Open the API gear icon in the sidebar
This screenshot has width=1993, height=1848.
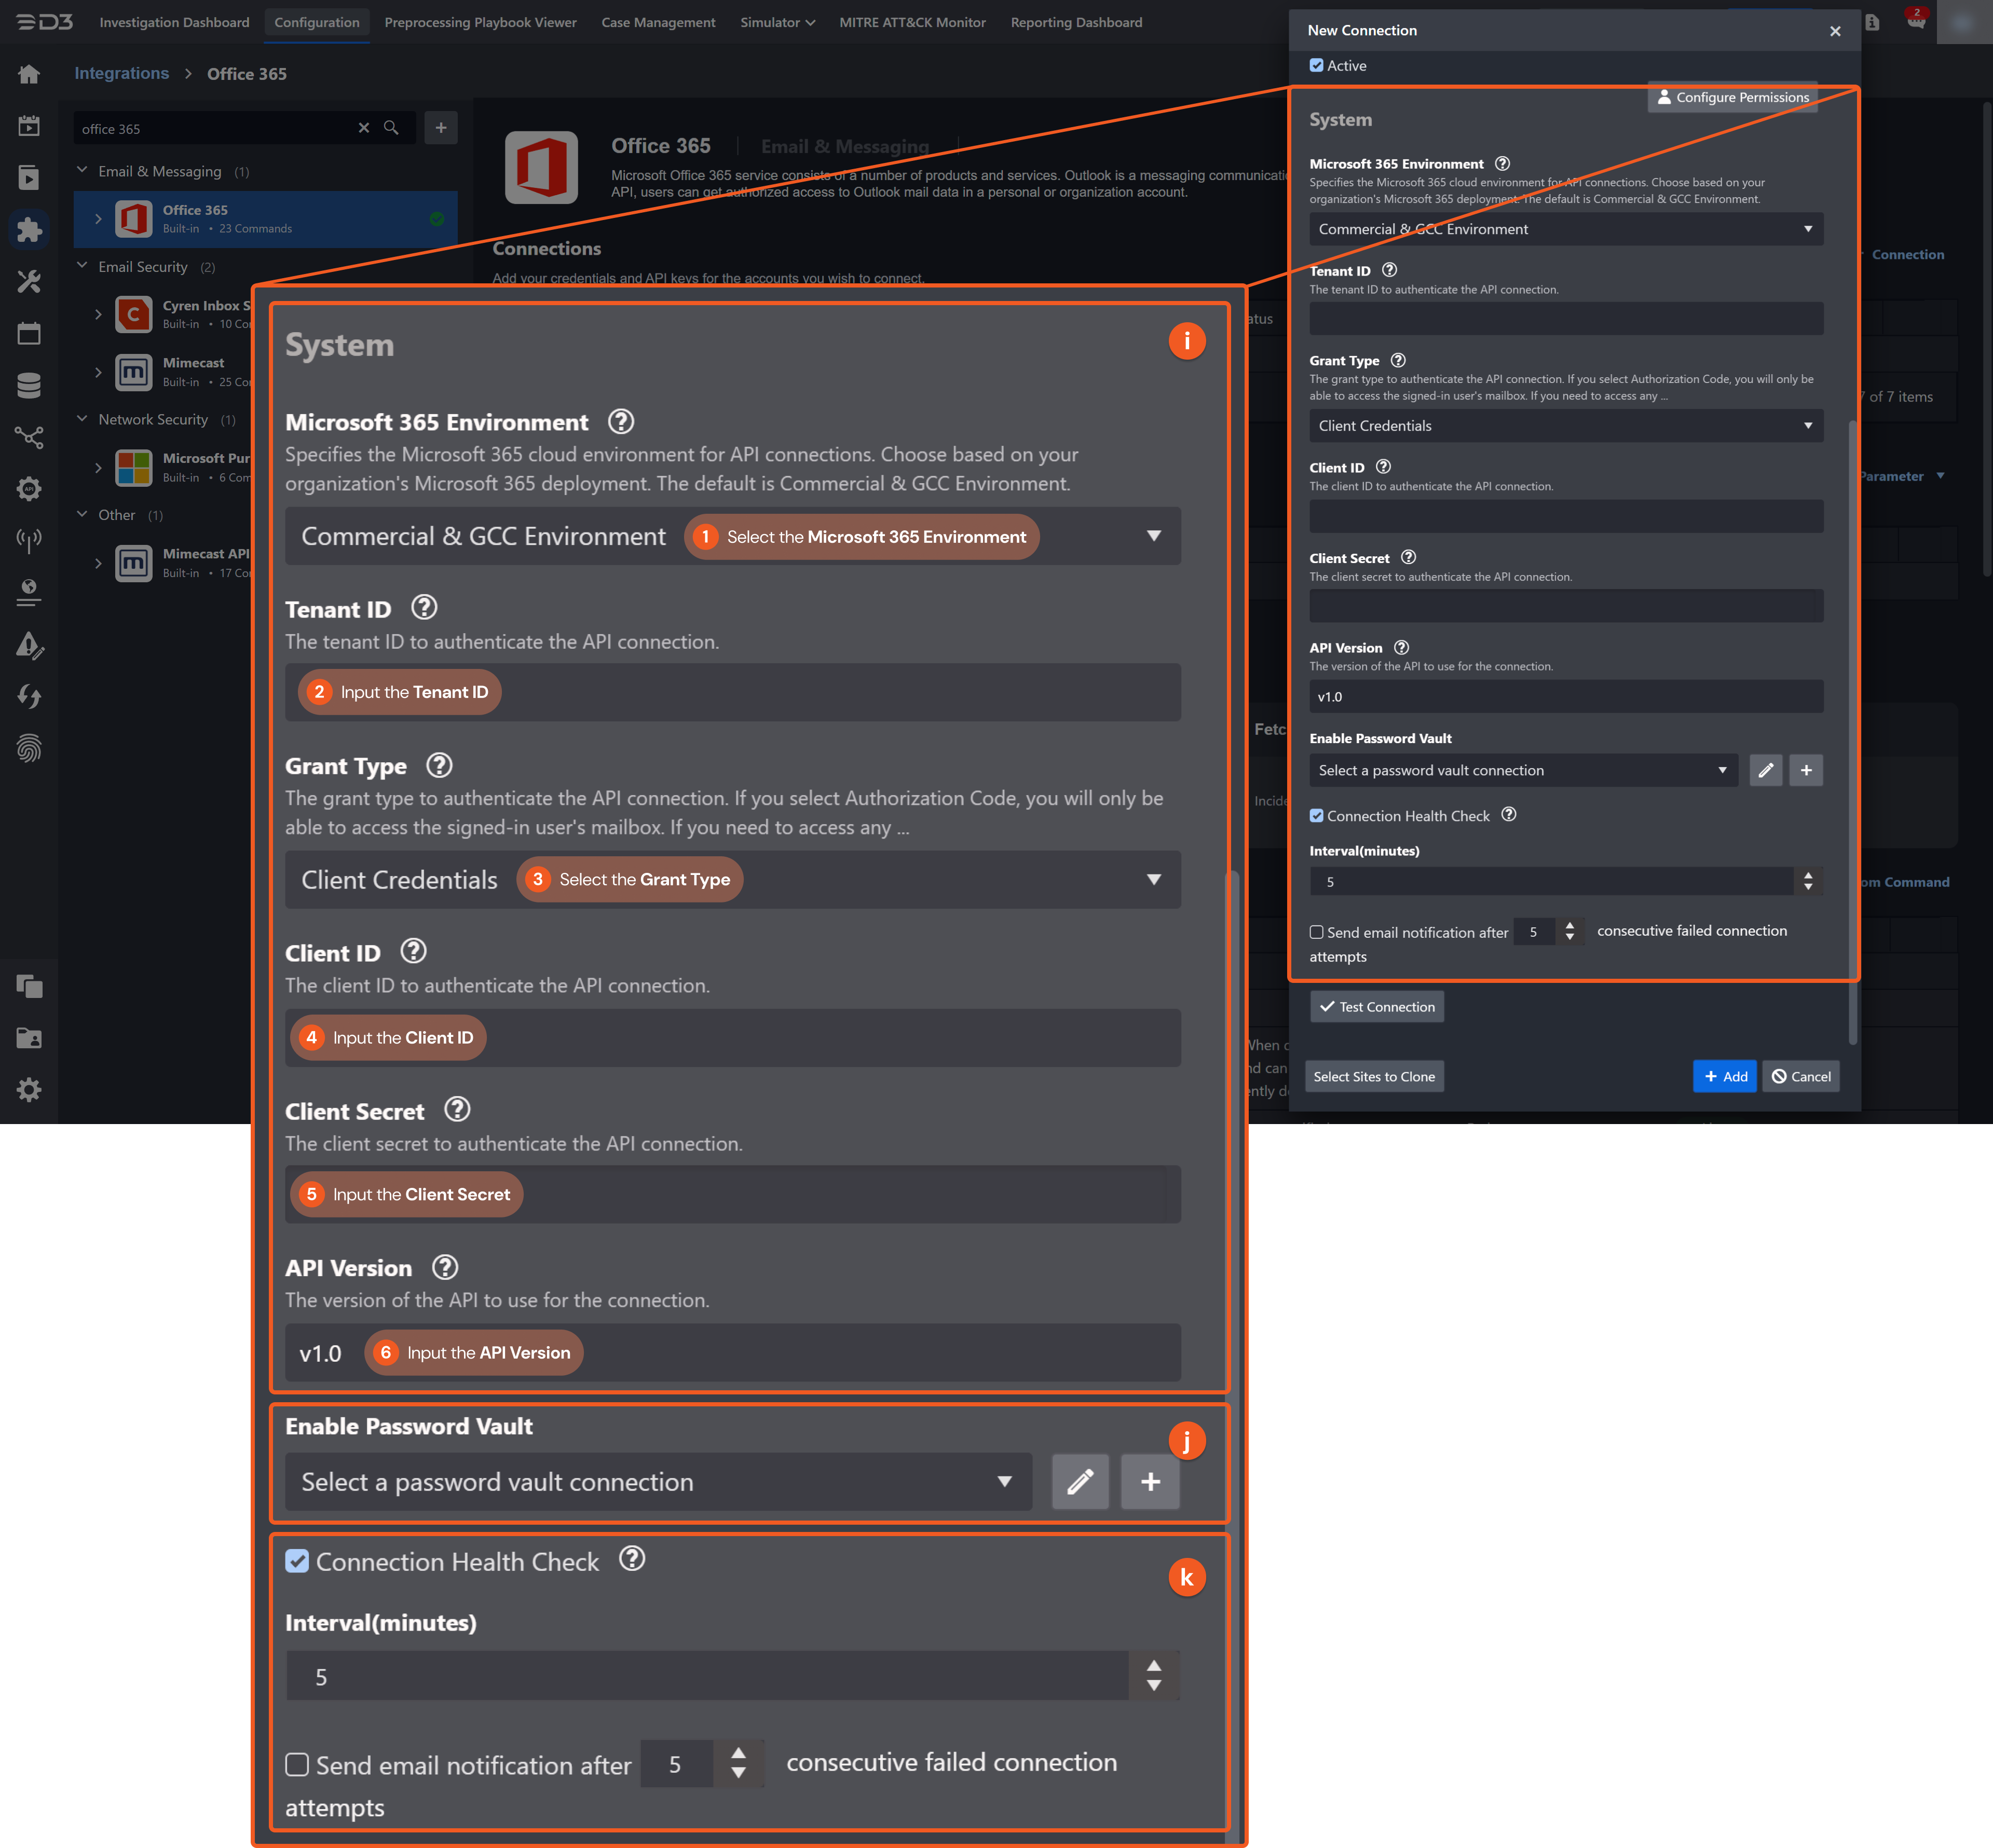pyautogui.click(x=29, y=488)
